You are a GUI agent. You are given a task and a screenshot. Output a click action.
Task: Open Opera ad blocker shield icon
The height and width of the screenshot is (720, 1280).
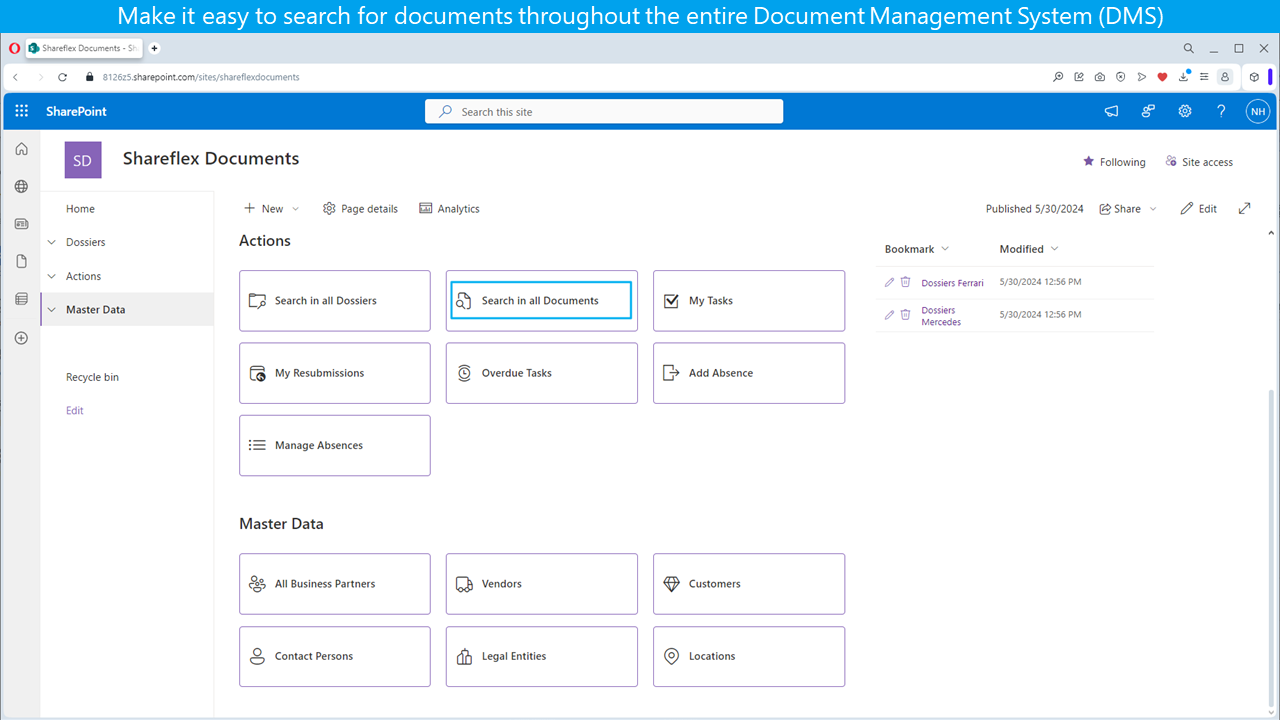point(1121,77)
